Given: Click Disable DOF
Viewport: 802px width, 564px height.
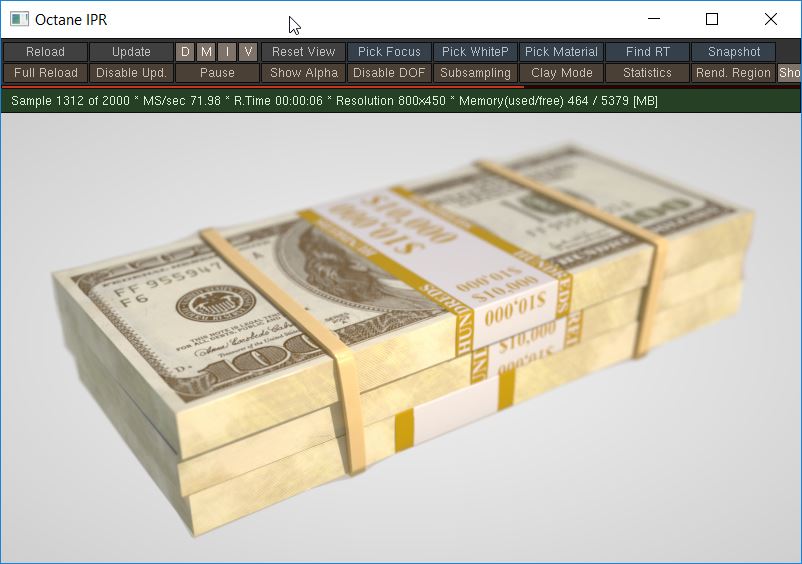Looking at the screenshot, I should point(389,73).
